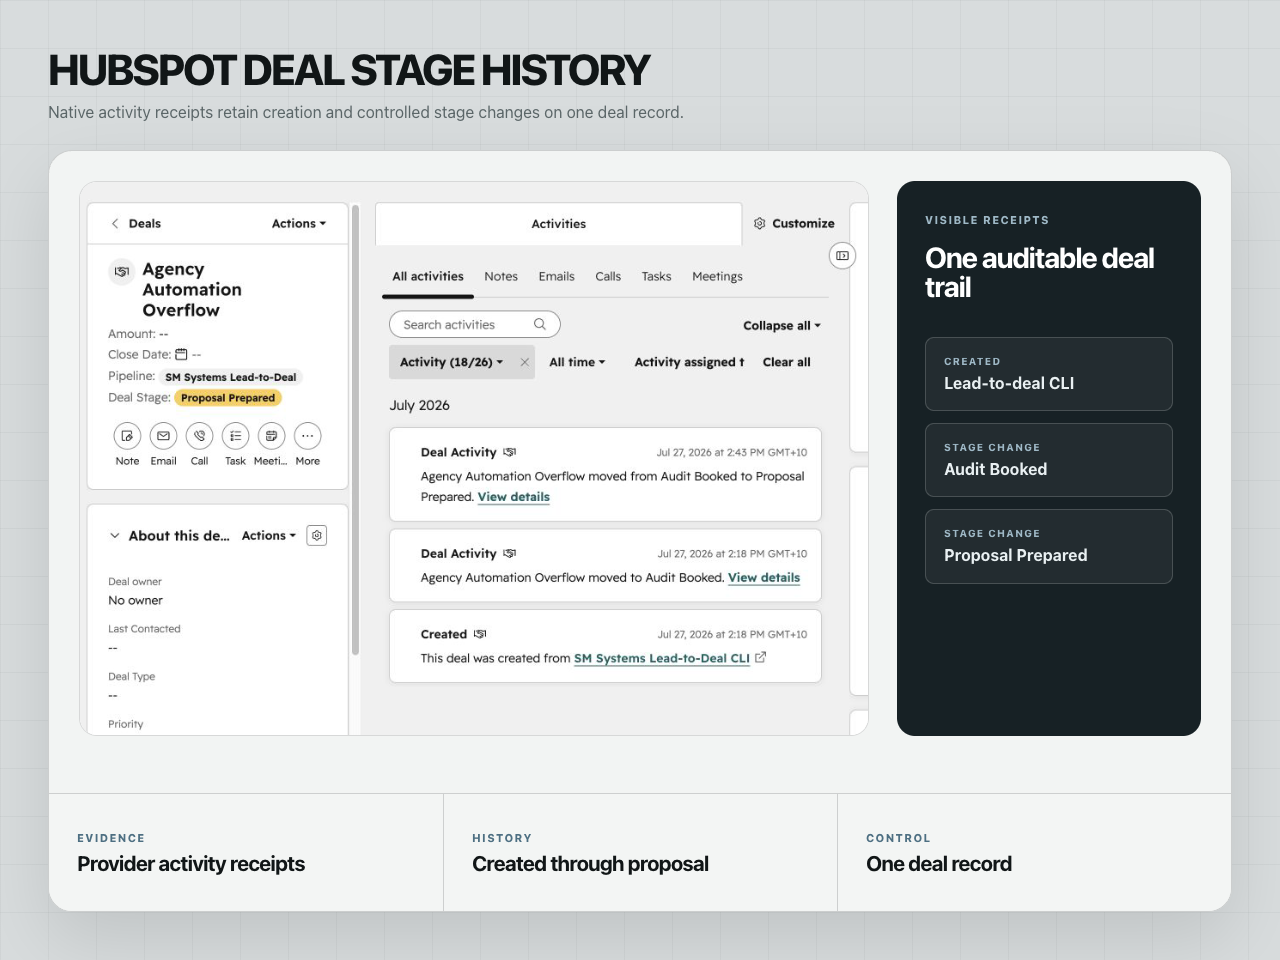Click the Deal Type field label
This screenshot has height=960, width=1280.
(x=131, y=677)
